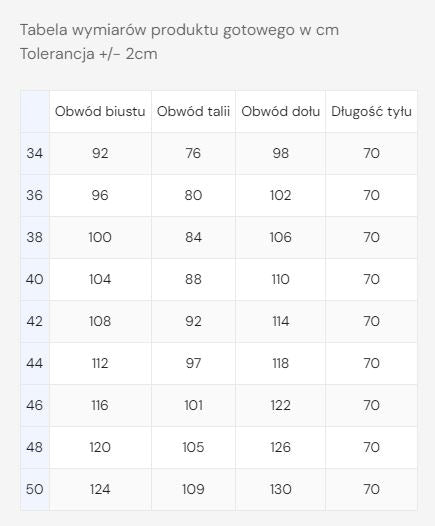Select the size 40 row label
435x526 pixels.
tap(35, 279)
